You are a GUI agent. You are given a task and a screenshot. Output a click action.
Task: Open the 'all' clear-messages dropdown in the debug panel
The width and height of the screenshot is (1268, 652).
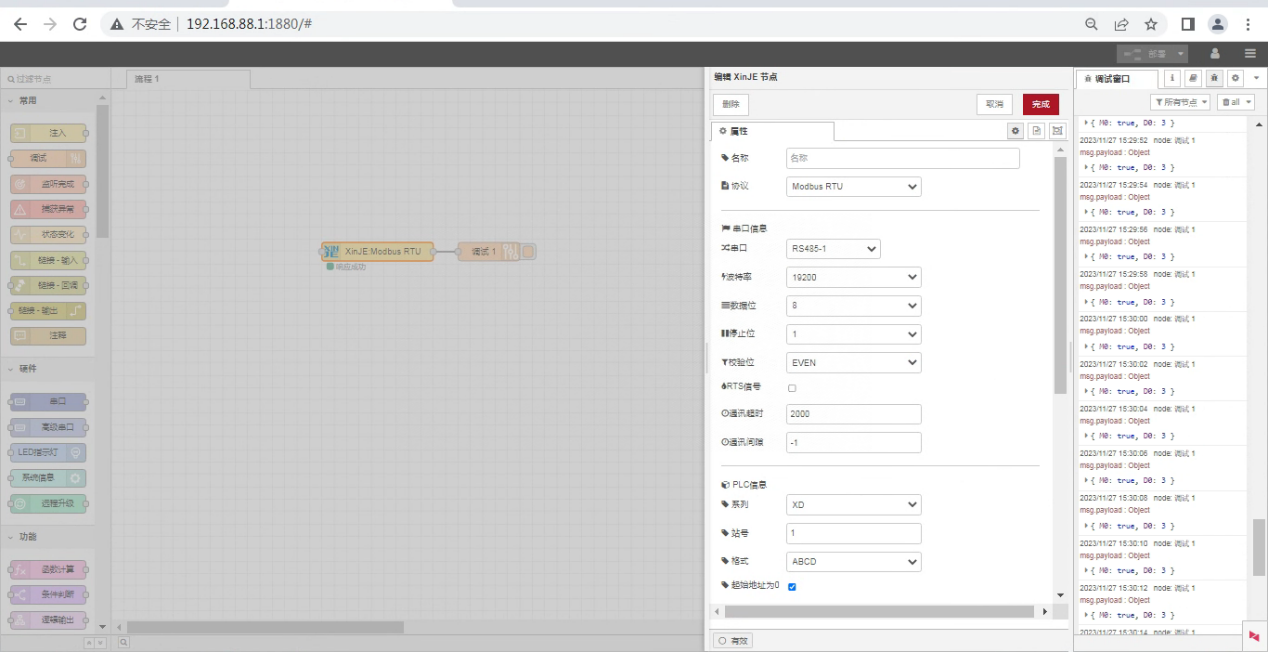coord(1236,102)
